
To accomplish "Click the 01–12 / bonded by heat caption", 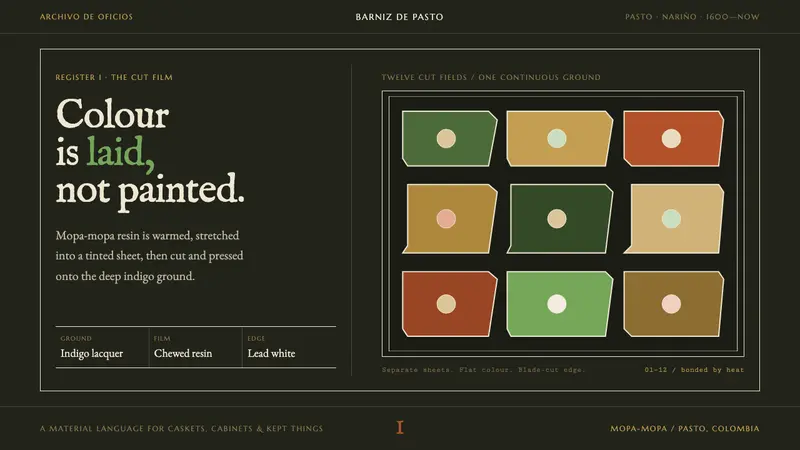I will point(694,370).
